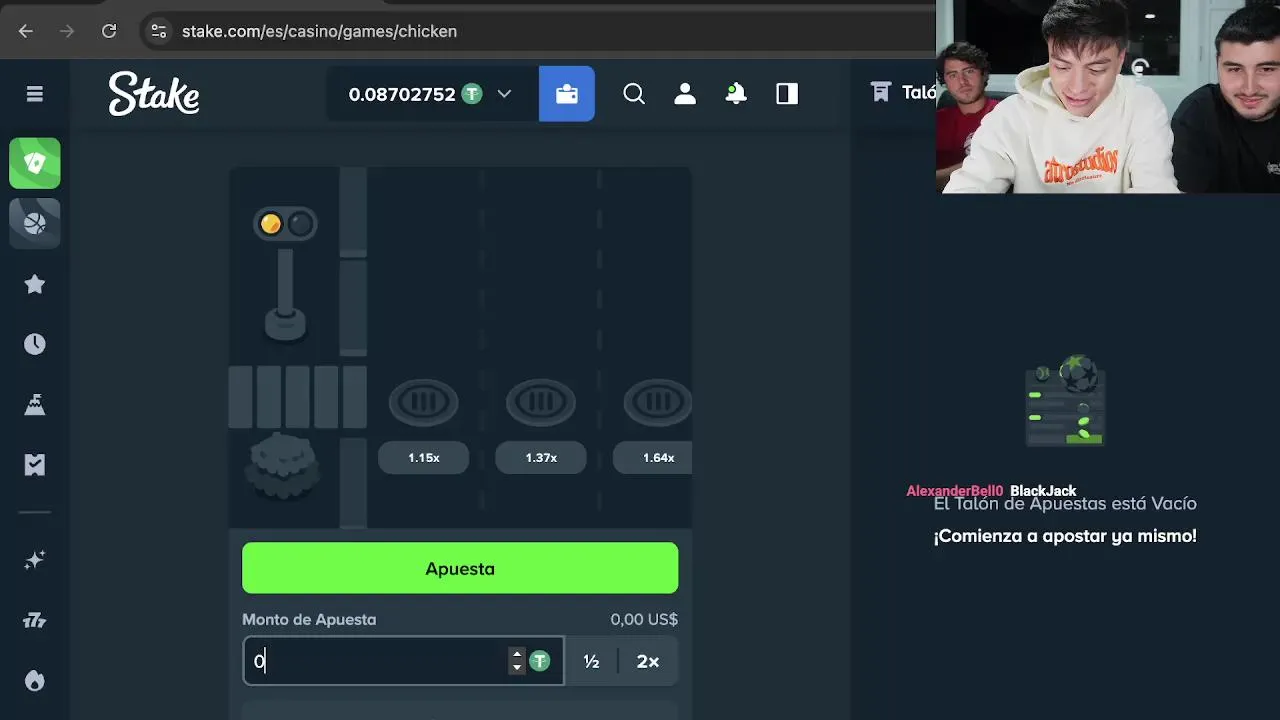Click the Talón bet slip tab label

click(x=918, y=93)
